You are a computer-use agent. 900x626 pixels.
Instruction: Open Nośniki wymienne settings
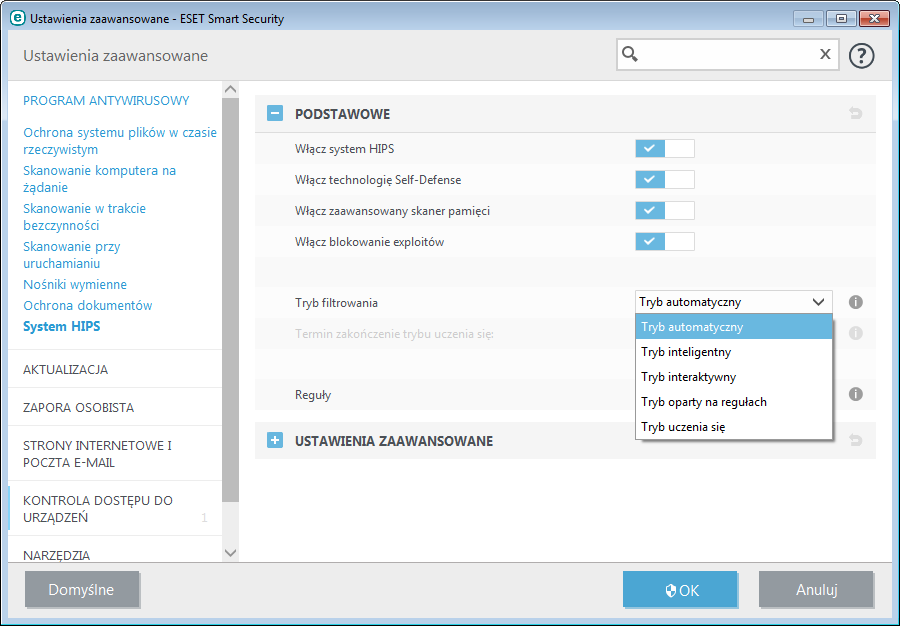(75, 285)
